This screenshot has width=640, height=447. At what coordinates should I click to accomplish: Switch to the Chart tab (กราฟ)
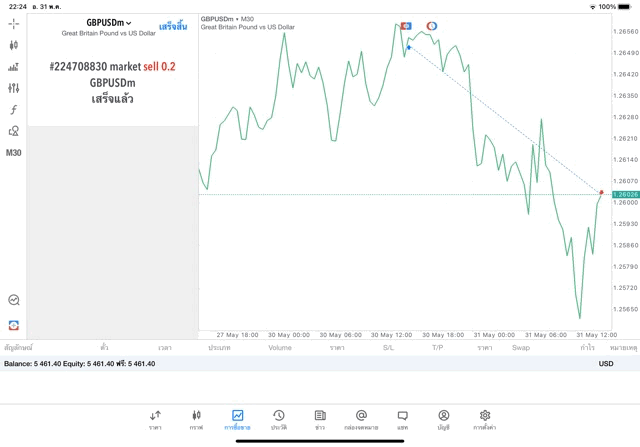(x=196, y=419)
